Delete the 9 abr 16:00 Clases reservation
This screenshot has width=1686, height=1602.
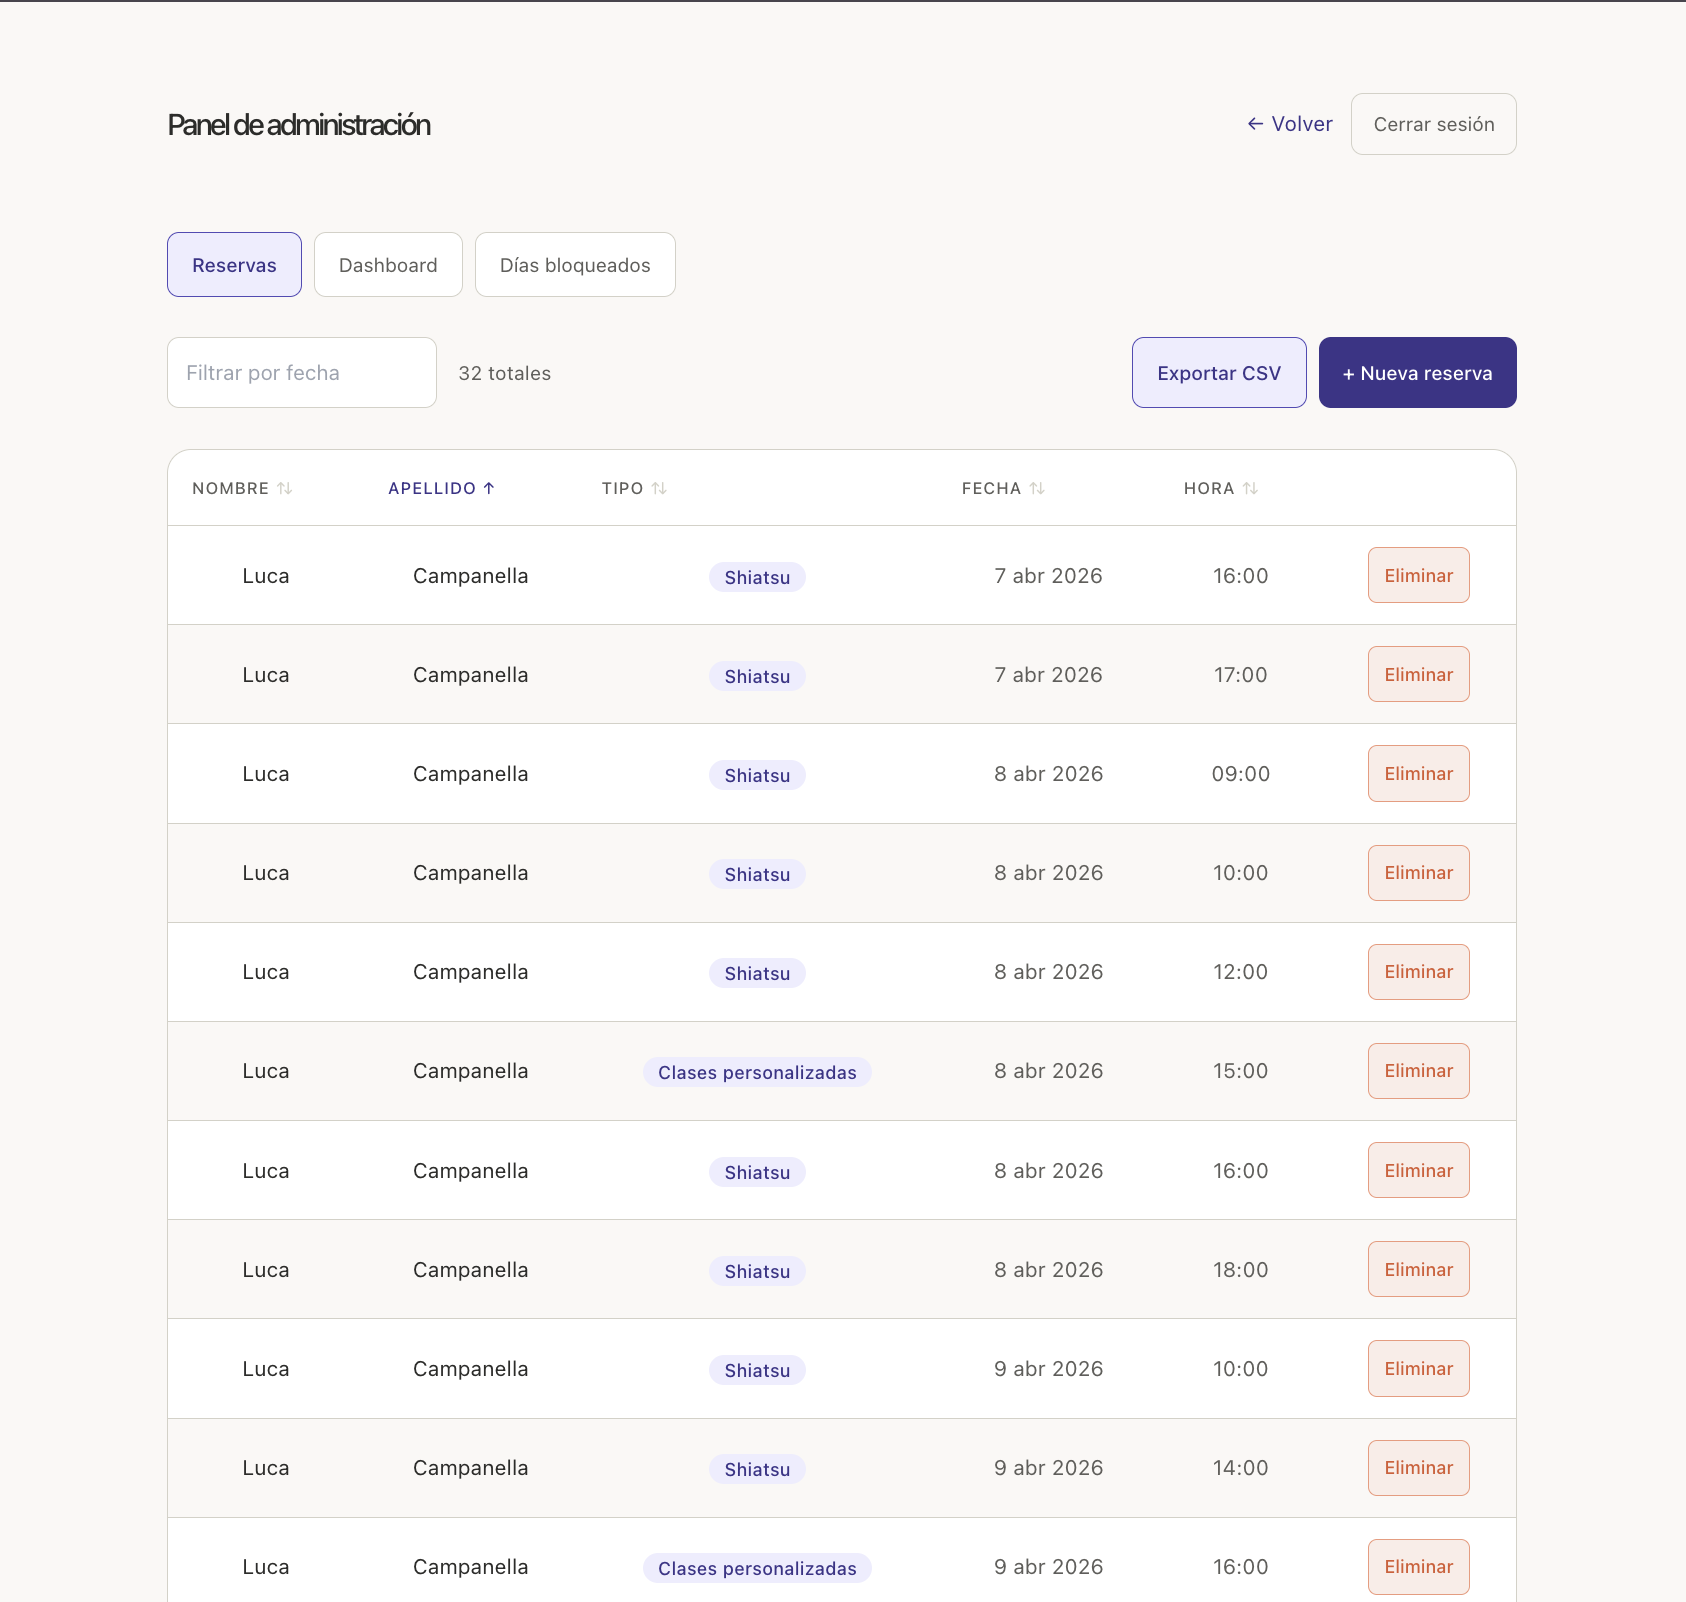coord(1418,1567)
